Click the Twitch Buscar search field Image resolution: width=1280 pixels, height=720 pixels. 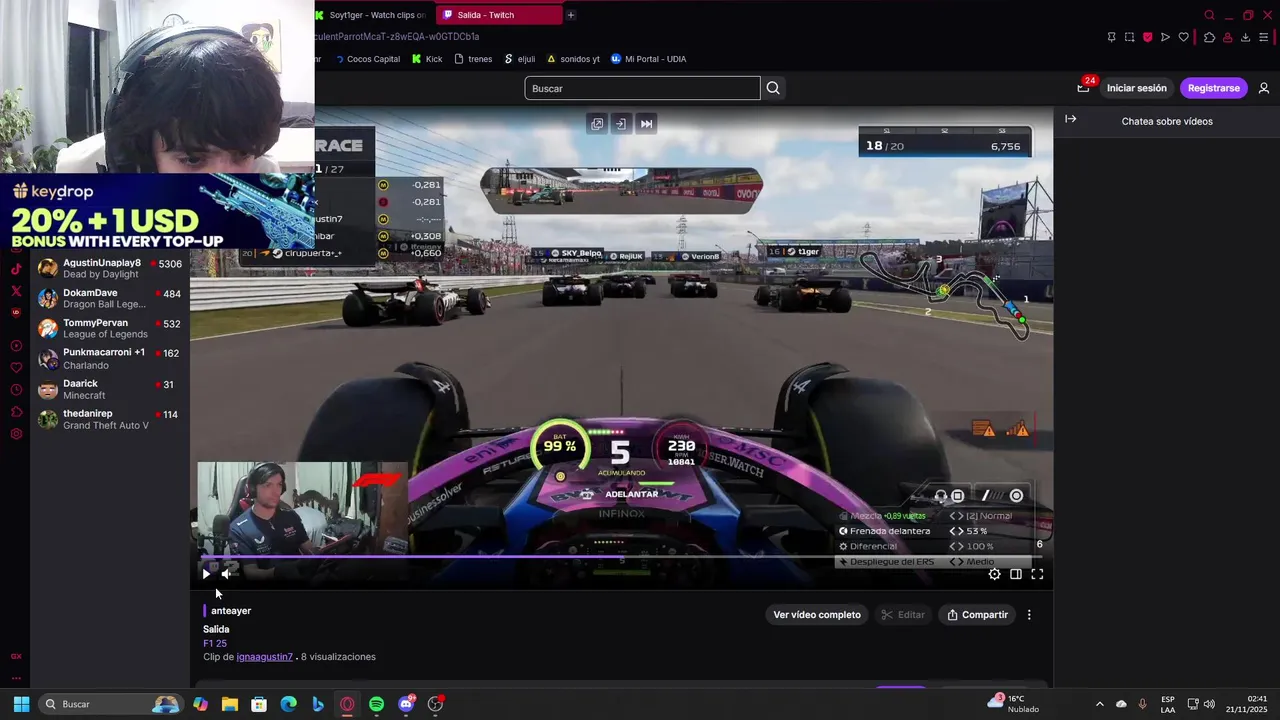pos(642,88)
